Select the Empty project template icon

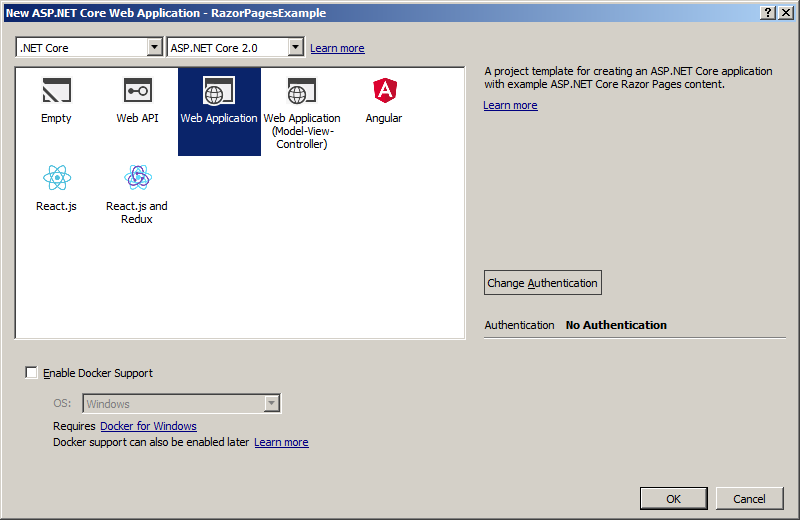(56, 92)
